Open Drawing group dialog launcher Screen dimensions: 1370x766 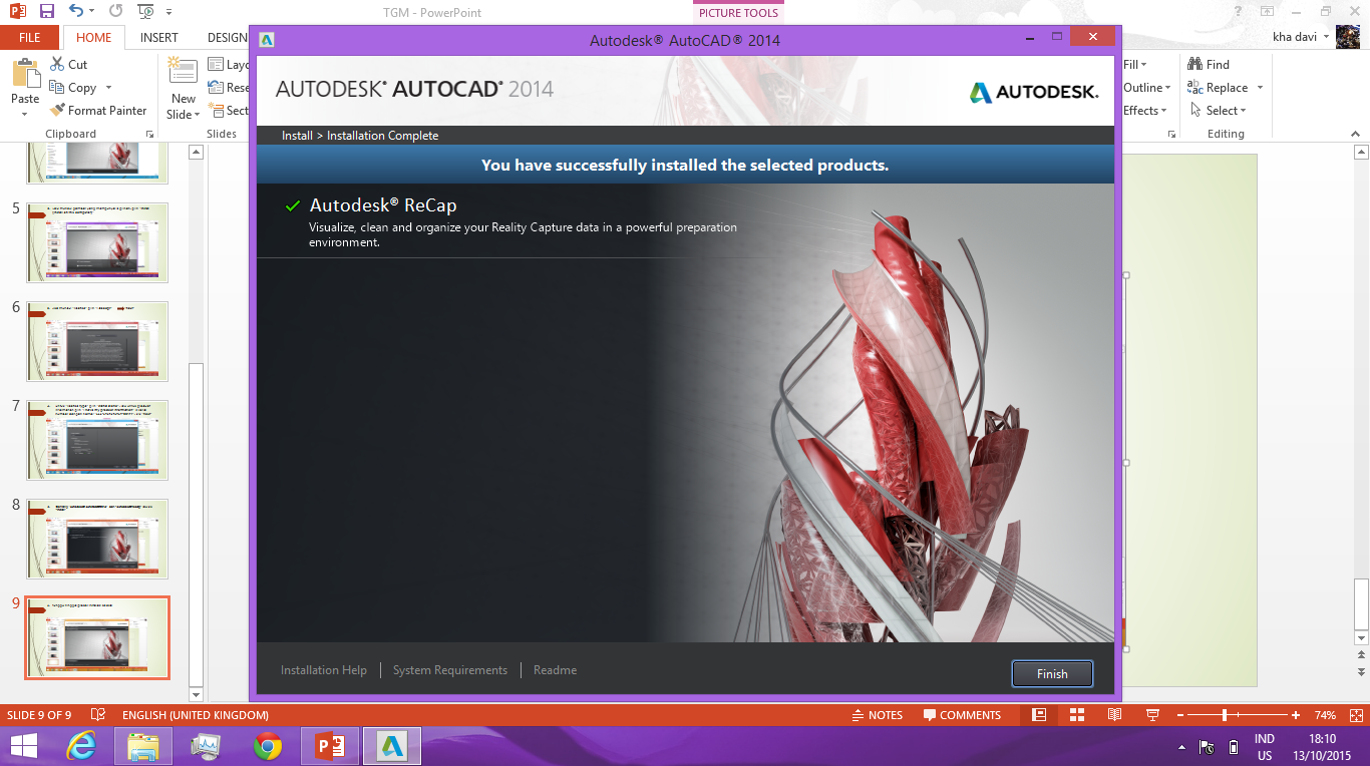pos(1170,134)
